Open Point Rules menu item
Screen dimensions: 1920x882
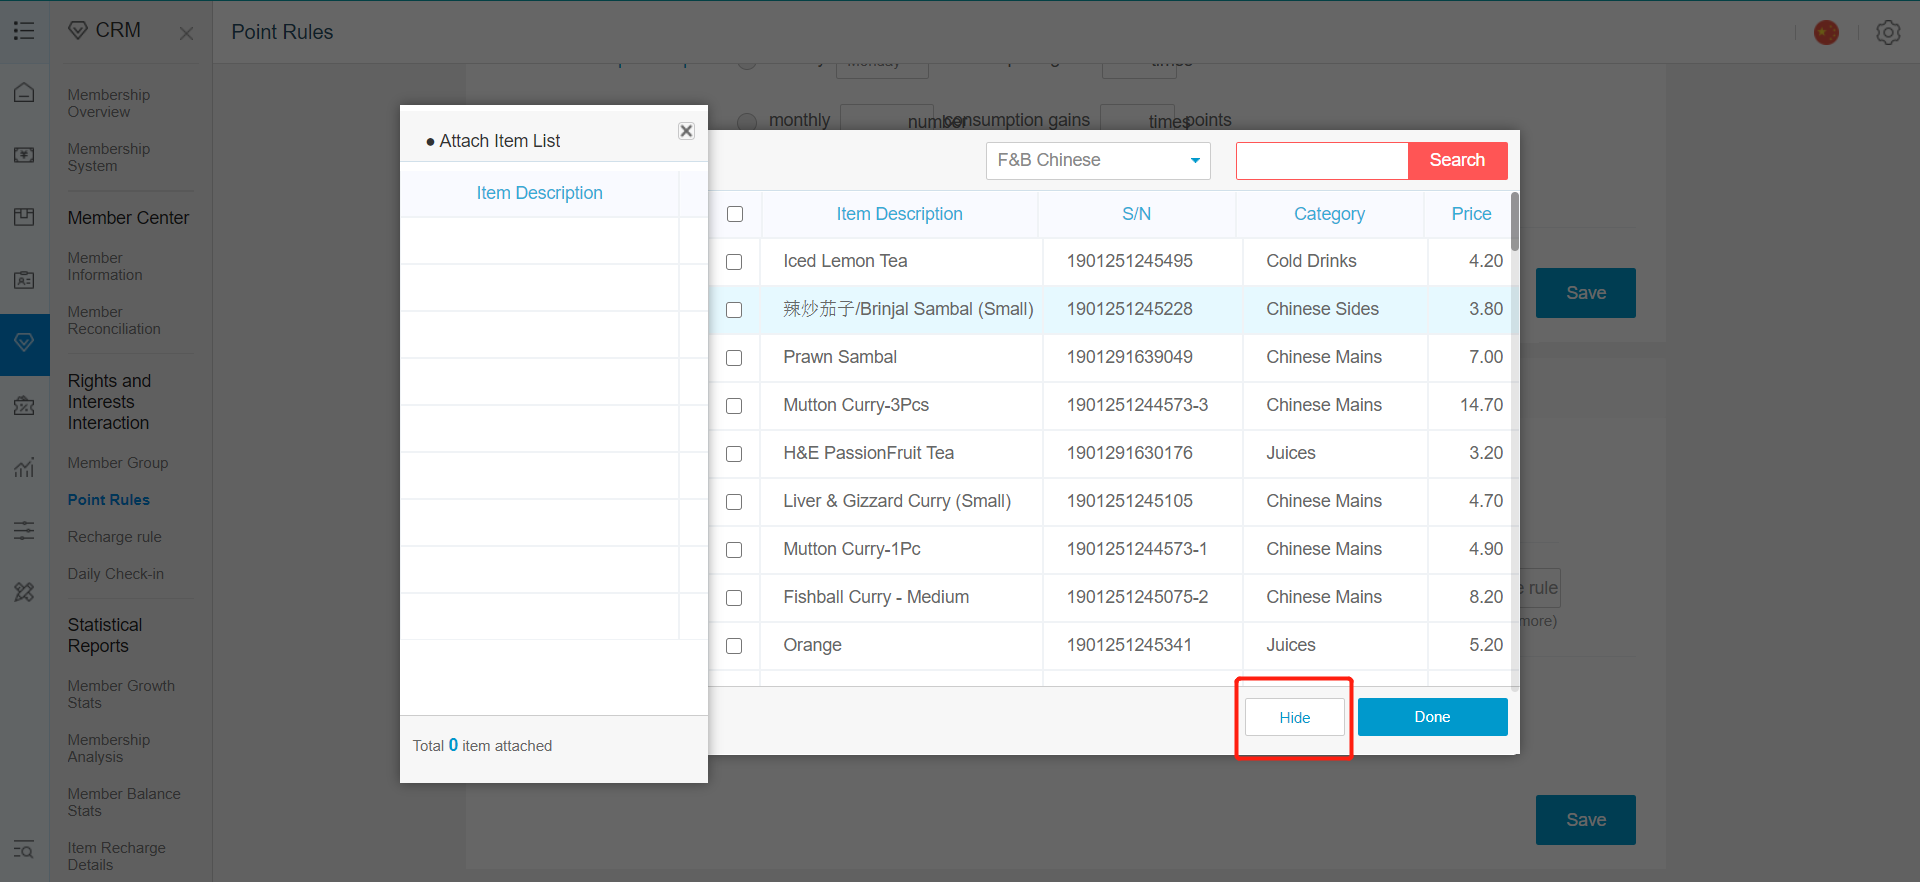[108, 500]
